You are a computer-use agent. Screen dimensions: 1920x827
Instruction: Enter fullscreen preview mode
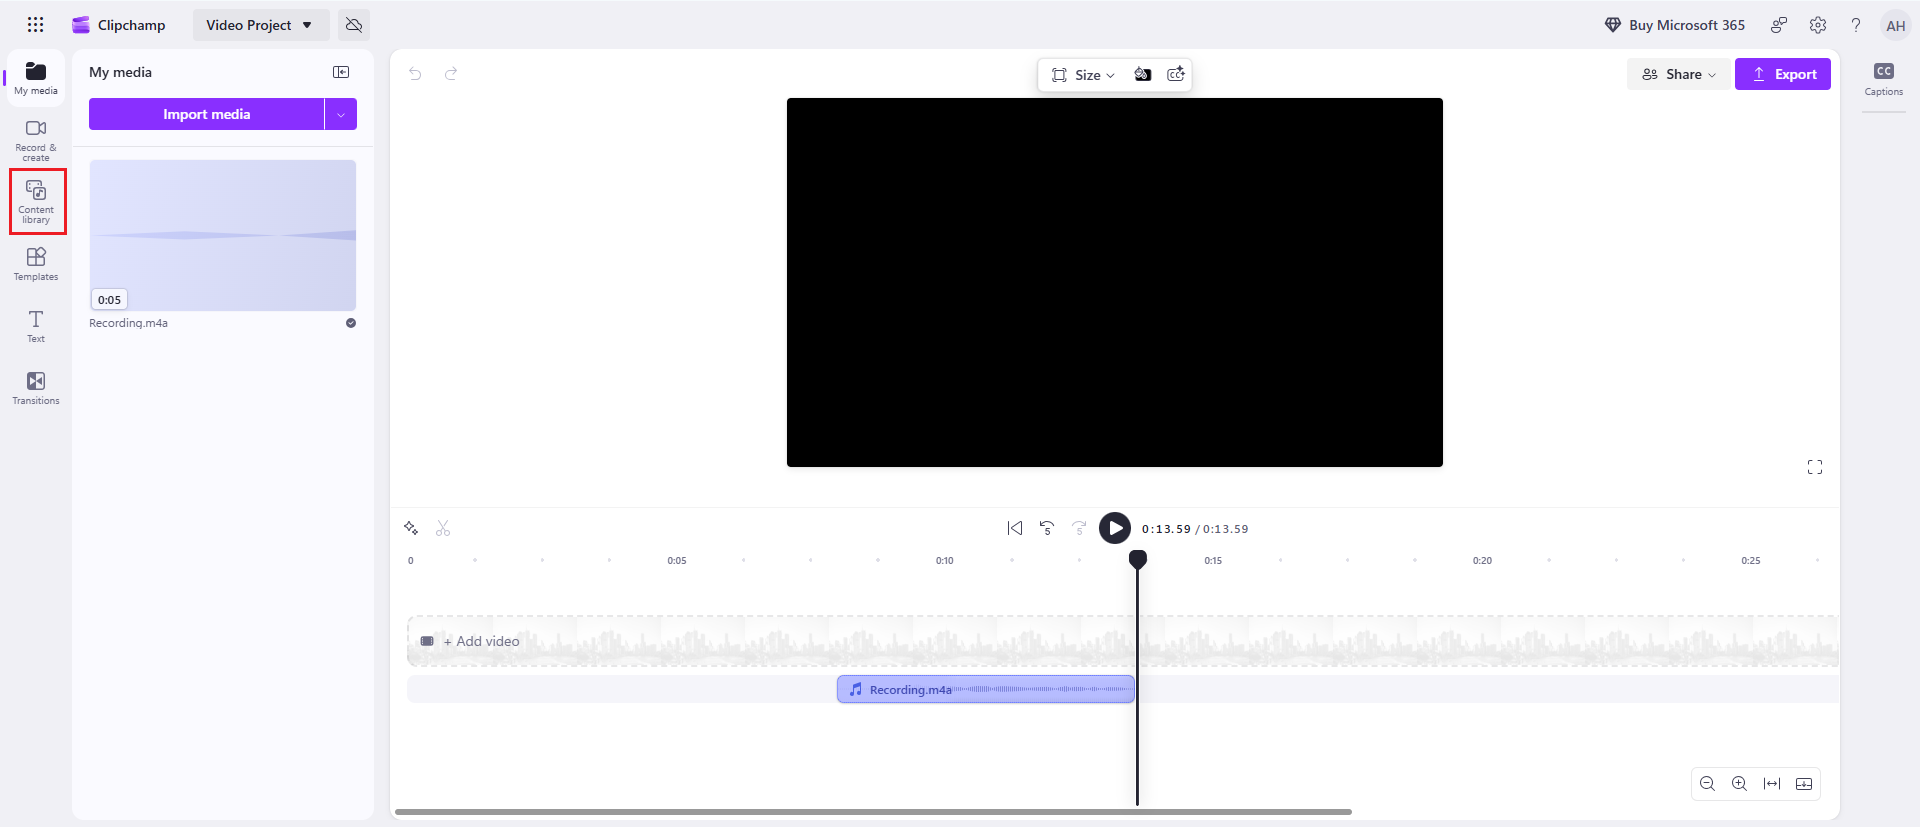tap(1815, 467)
